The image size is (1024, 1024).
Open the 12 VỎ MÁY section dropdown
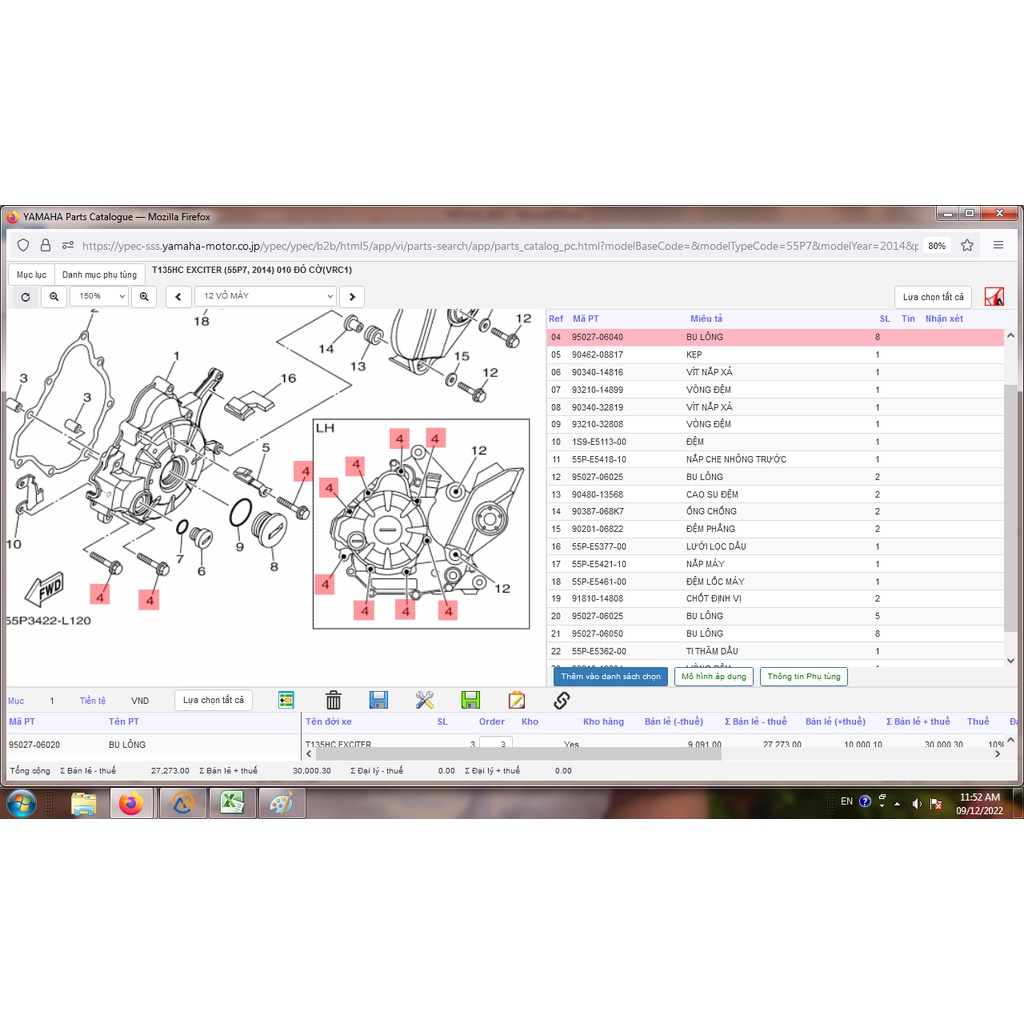coord(265,296)
